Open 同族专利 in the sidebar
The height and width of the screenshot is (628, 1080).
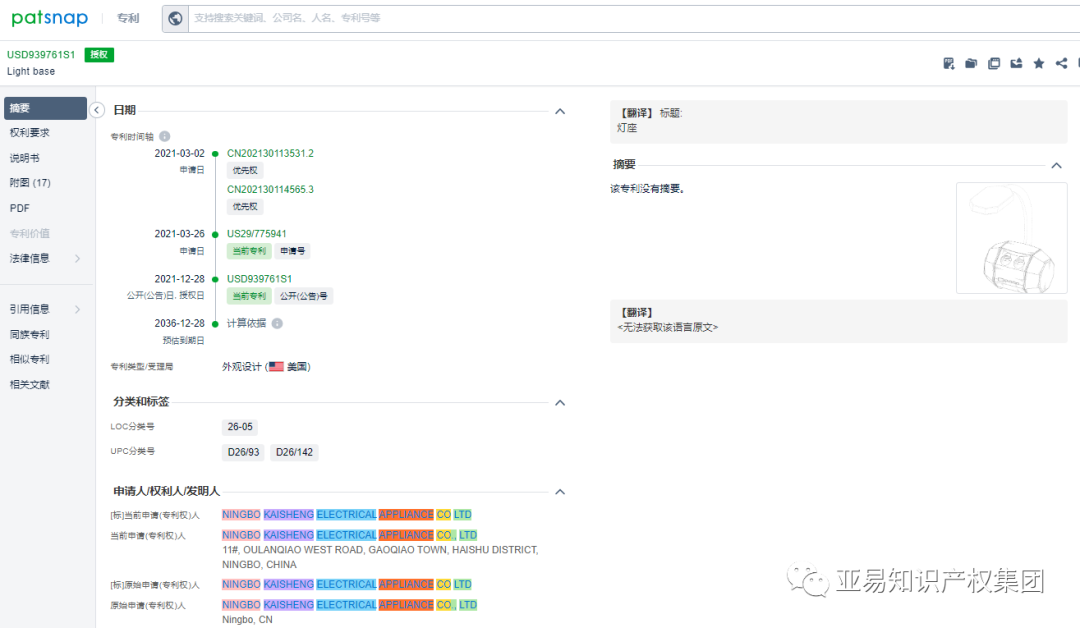30,335
